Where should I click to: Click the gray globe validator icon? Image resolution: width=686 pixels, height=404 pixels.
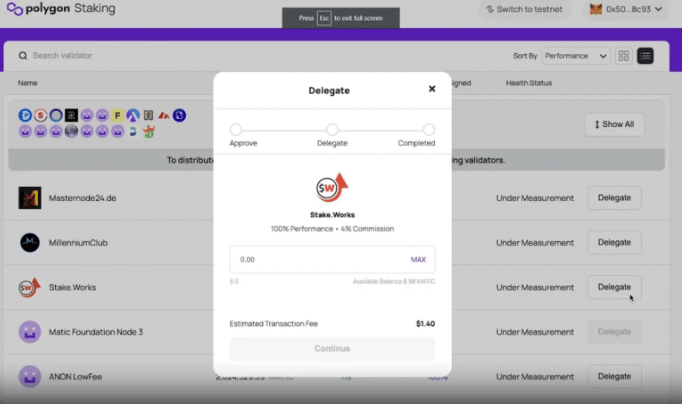71,131
